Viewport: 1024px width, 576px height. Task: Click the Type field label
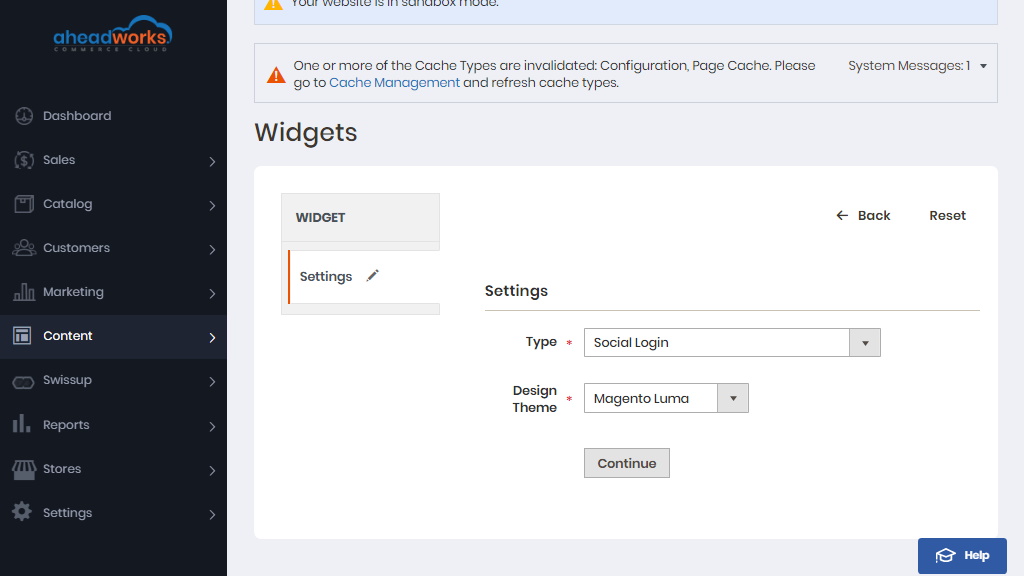[x=541, y=342]
